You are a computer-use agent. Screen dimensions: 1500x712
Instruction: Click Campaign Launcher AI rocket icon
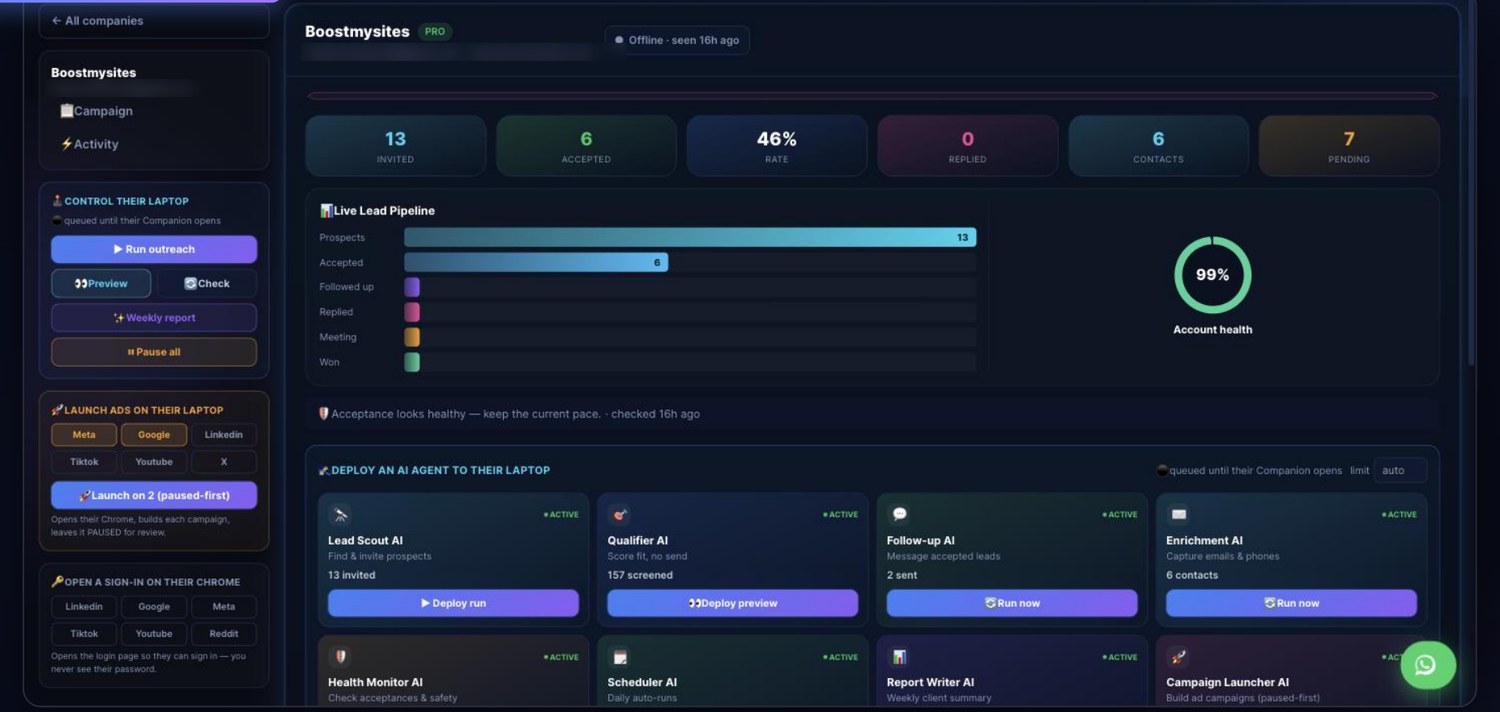tap(1179, 657)
